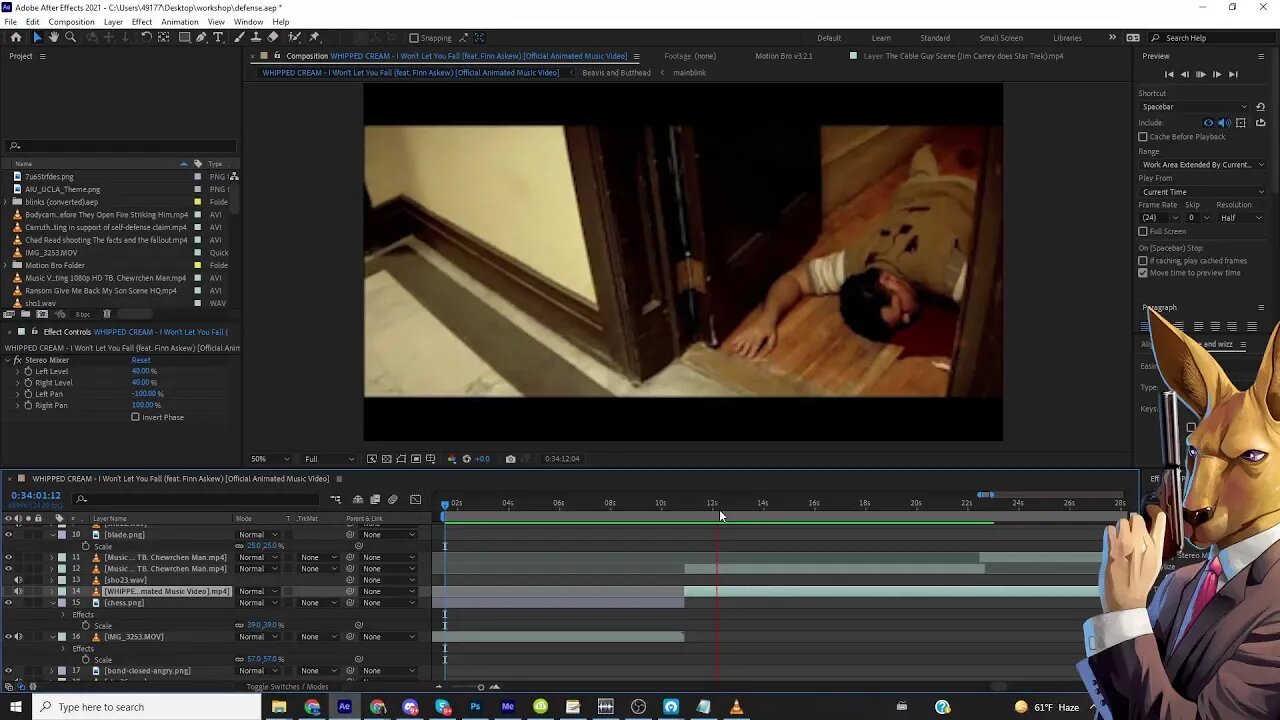Open the Layer menu

(x=113, y=22)
